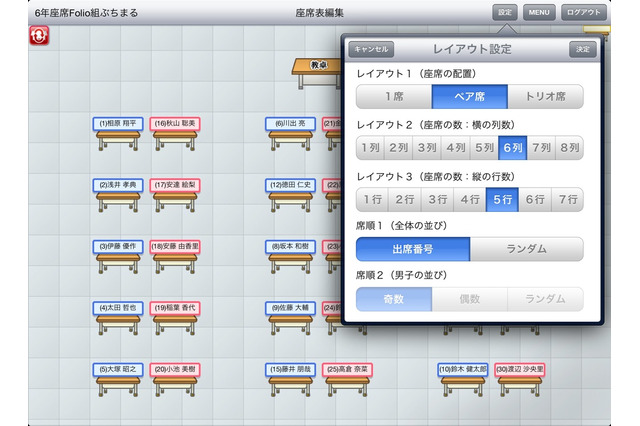The height and width of the screenshot is (426, 640).
Task: Cancel with the キャンセル button
Action: point(371,49)
